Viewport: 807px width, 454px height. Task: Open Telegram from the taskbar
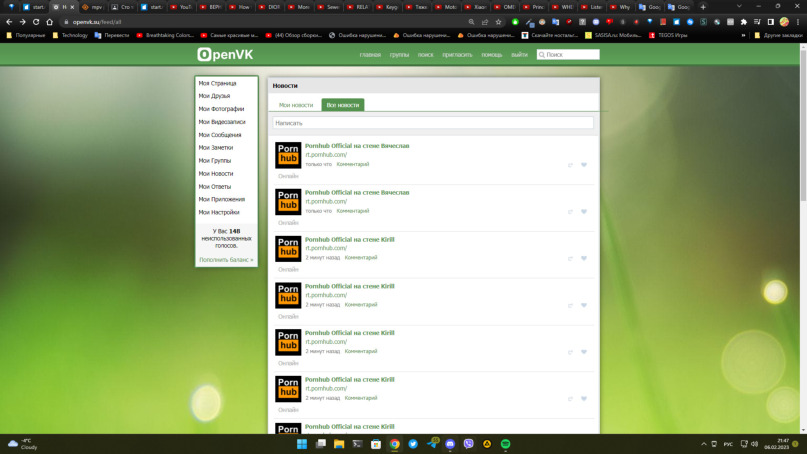point(432,444)
